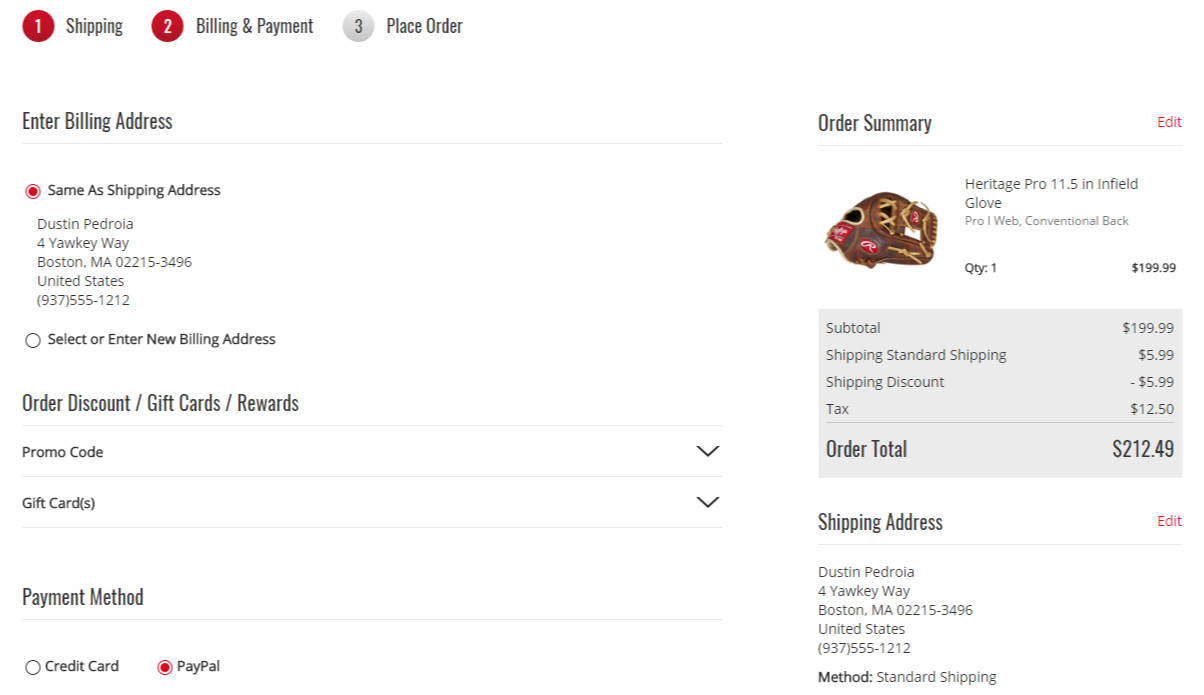
Task: Expand the Promo Code section
Action: (708, 451)
